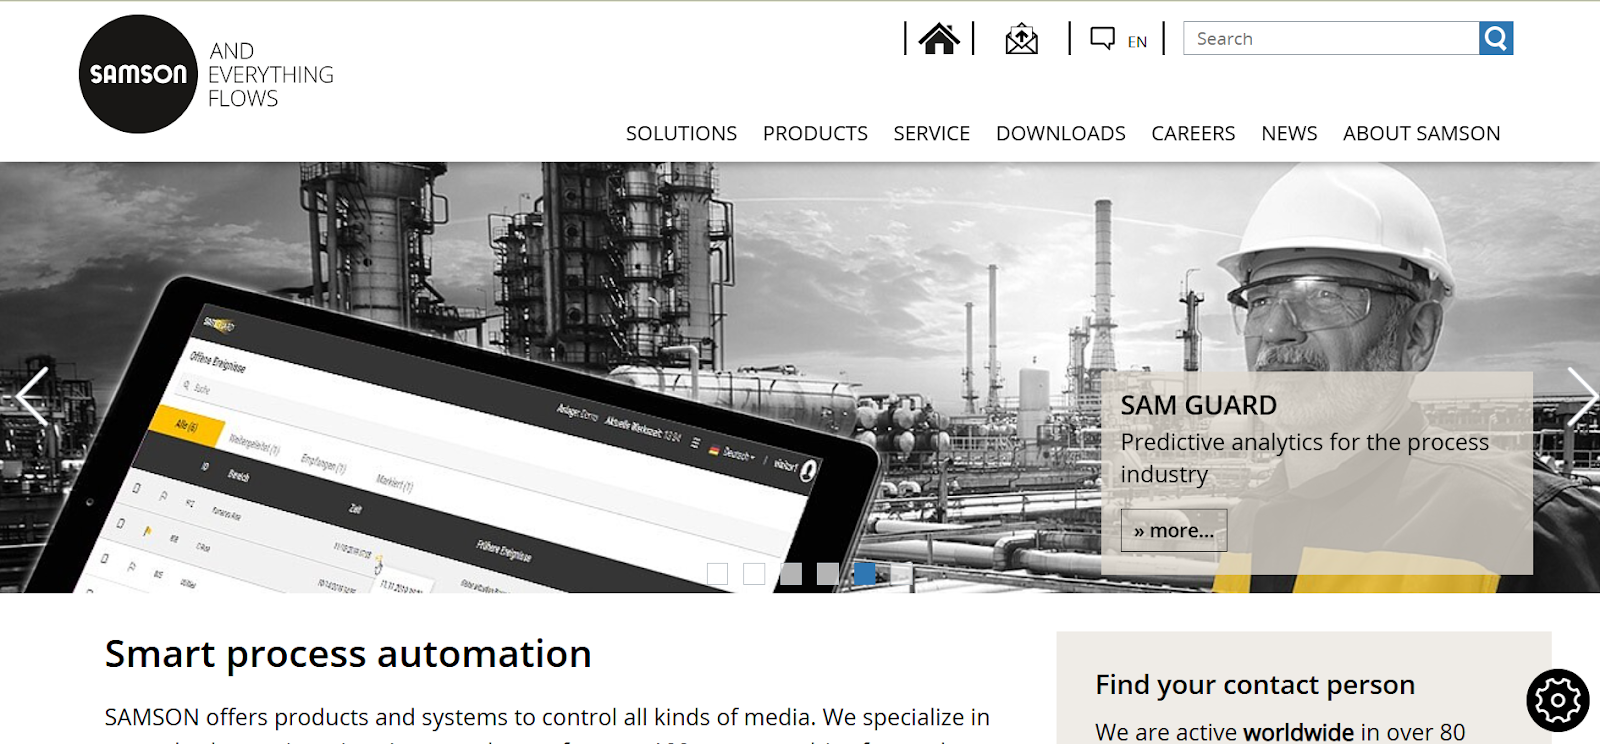This screenshot has width=1600, height=744.
Task: Click the 'Smart process automation' heading
Action: pos(348,654)
